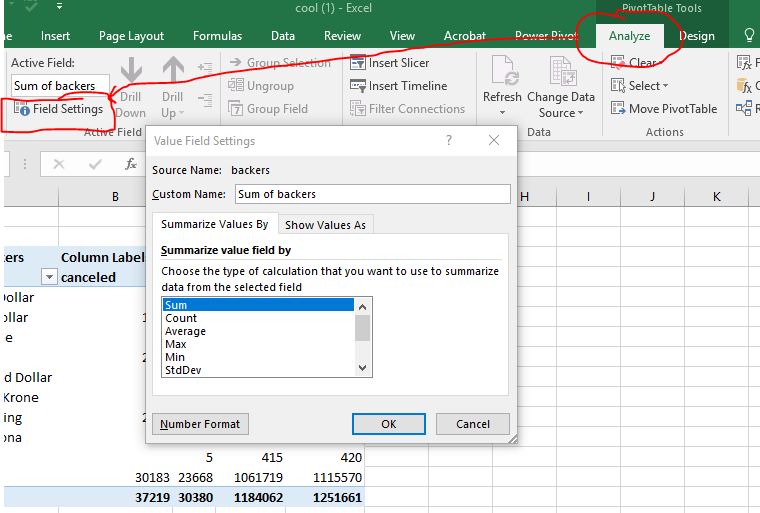760x513 pixels.
Task: Cancel the Value Field Settings dialog
Action: point(473,424)
